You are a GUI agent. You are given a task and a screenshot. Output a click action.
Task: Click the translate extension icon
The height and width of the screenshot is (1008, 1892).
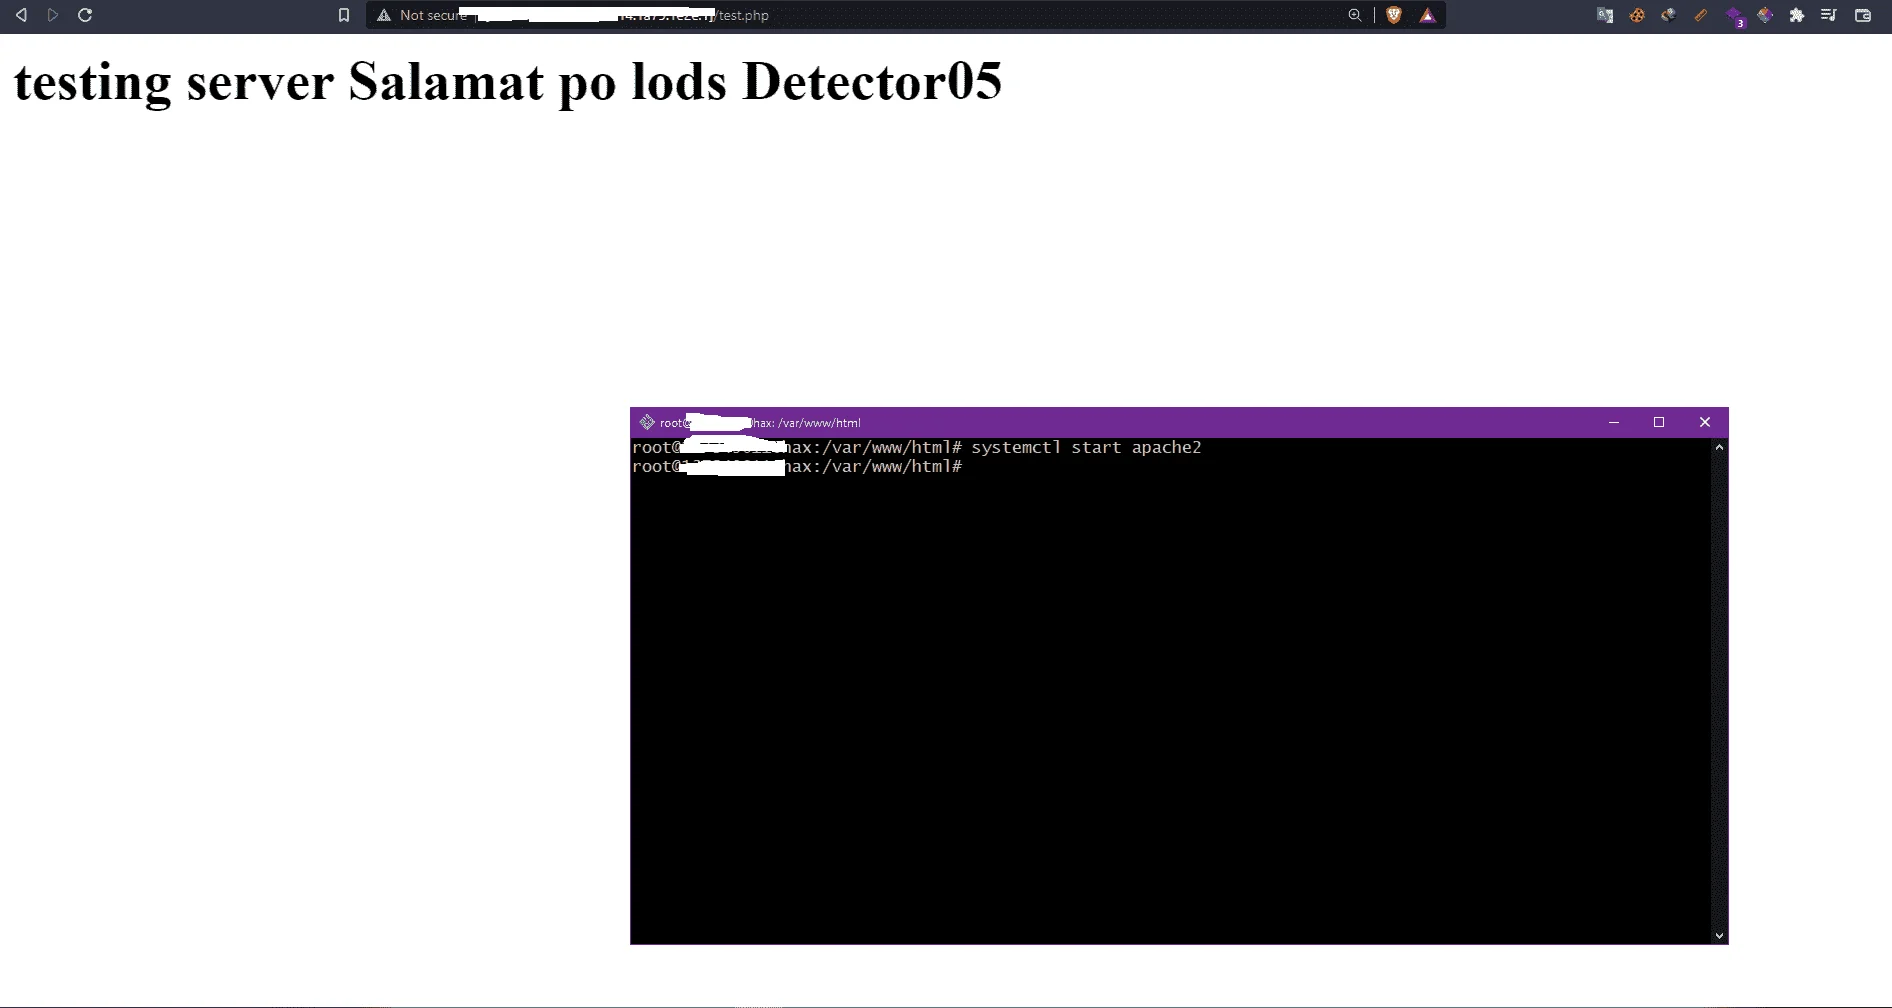pyautogui.click(x=1605, y=15)
